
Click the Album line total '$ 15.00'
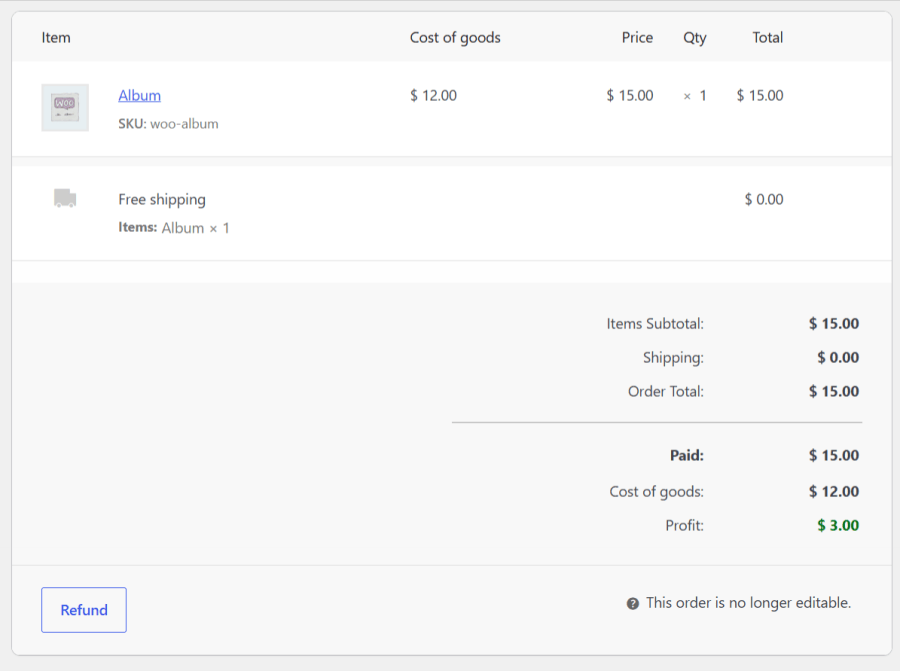click(x=760, y=95)
